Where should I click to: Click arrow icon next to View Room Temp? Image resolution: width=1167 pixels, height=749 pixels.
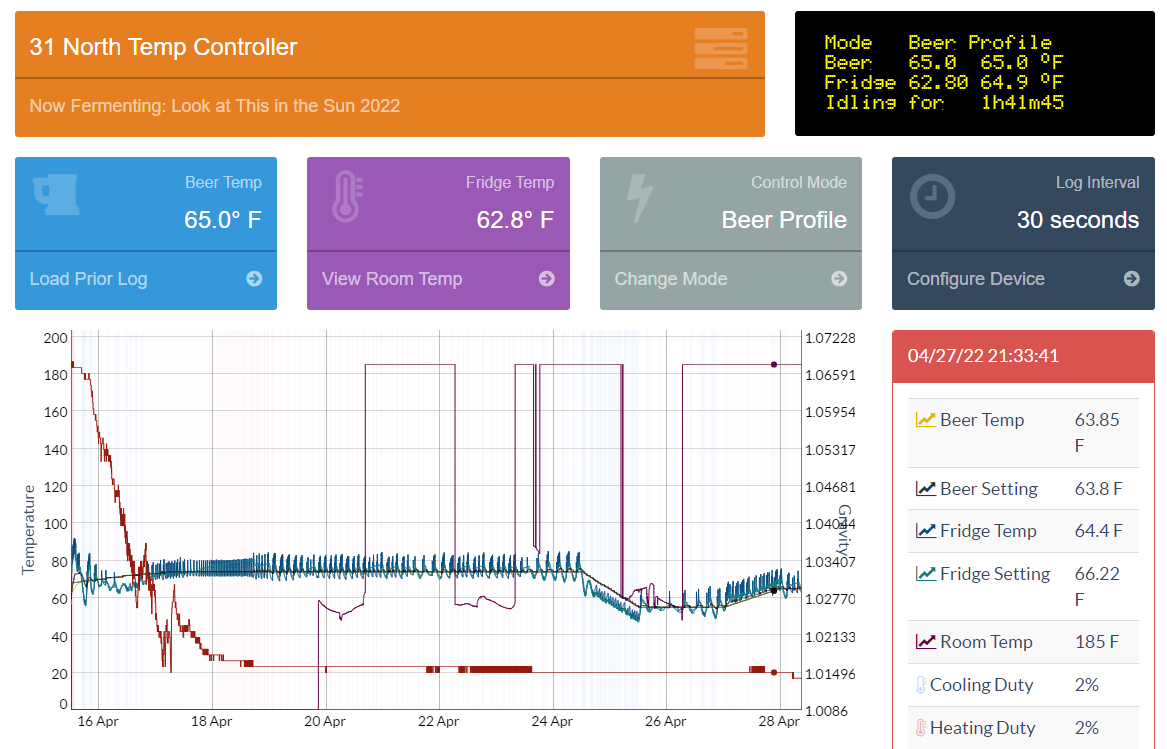[547, 278]
